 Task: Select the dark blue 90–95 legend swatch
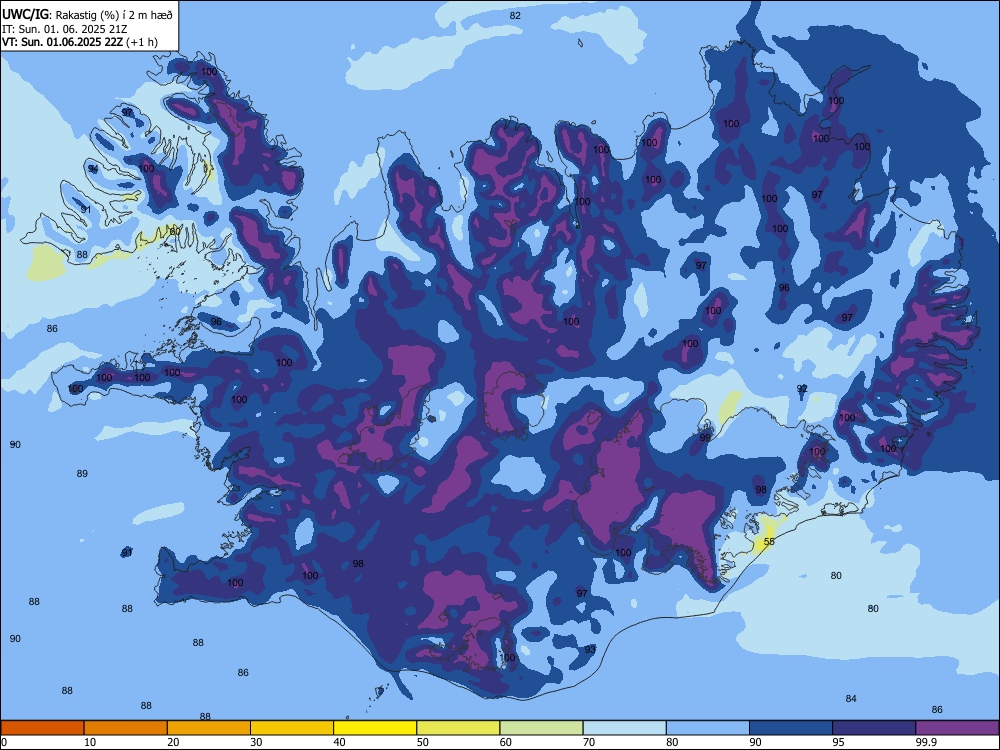click(791, 728)
